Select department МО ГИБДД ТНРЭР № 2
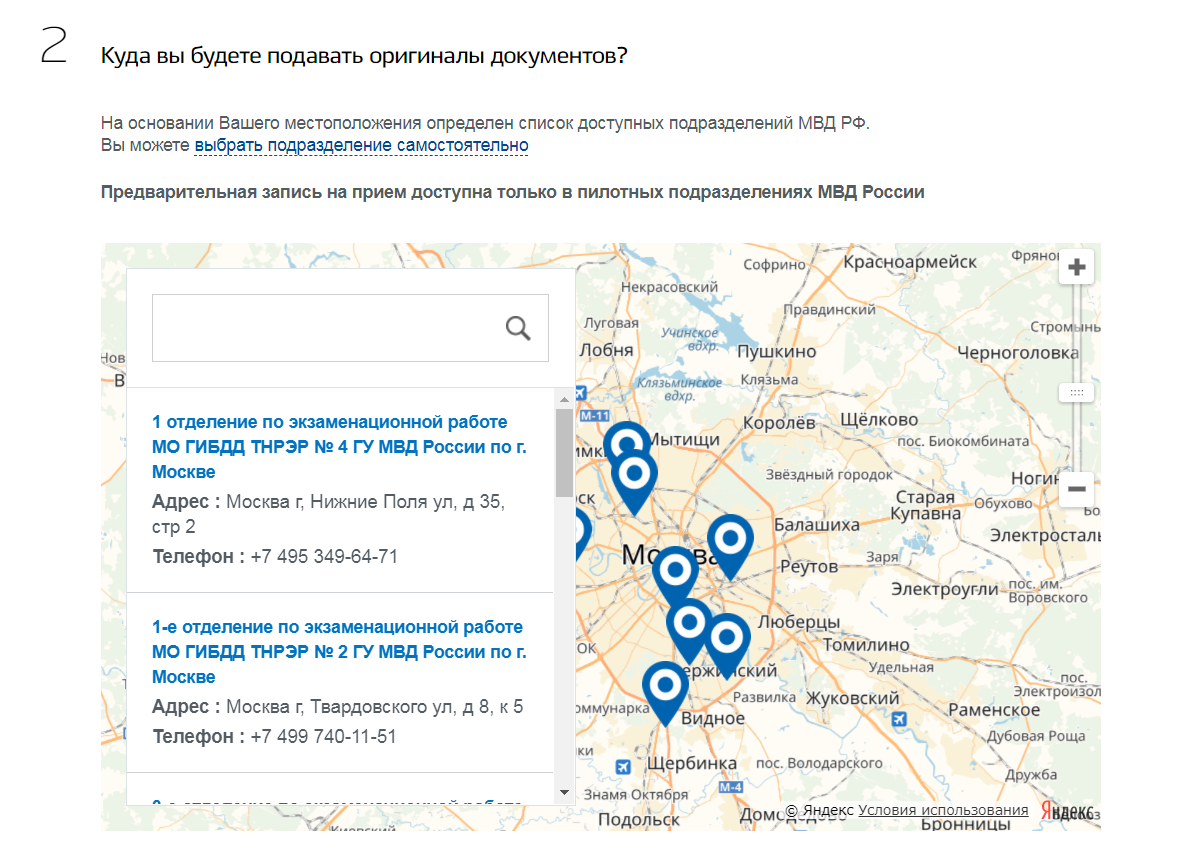Screen dimensions: 1199x860 tap(337, 652)
